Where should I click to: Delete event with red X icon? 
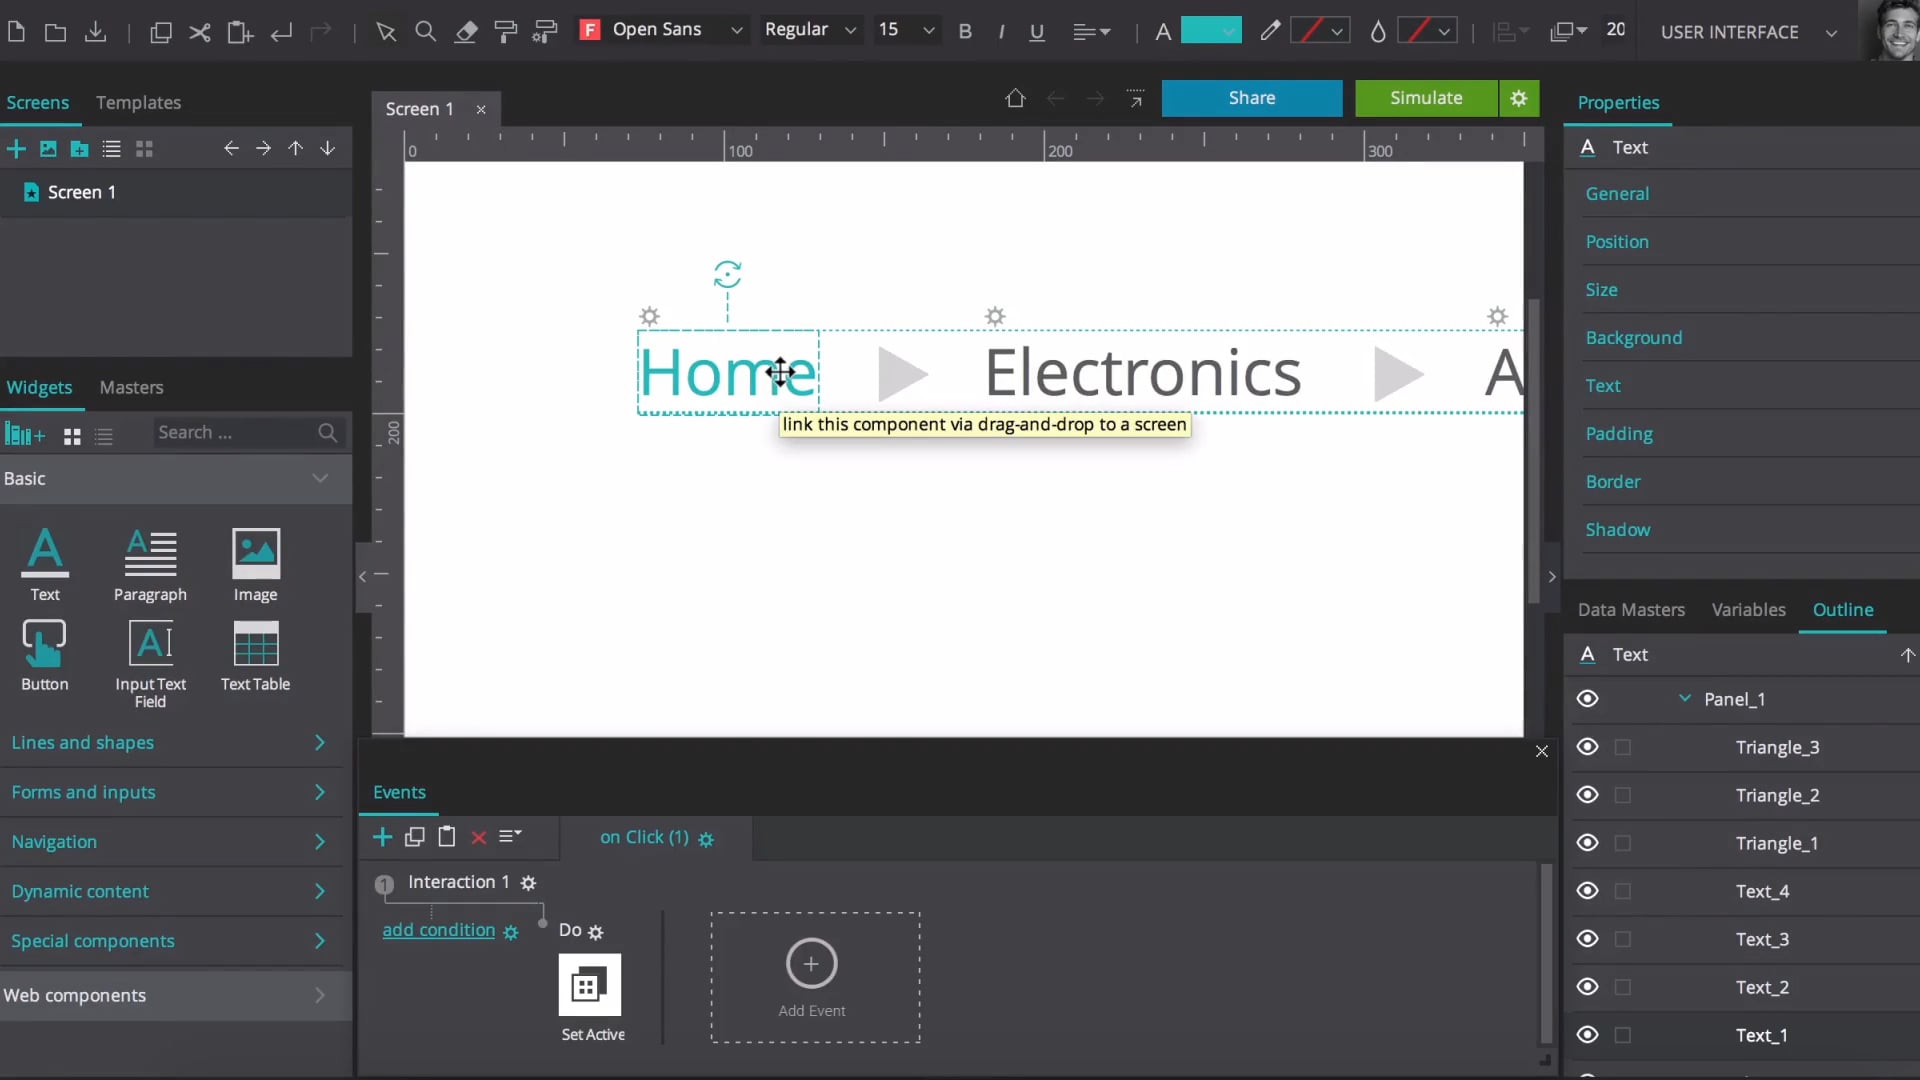[x=479, y=838]
